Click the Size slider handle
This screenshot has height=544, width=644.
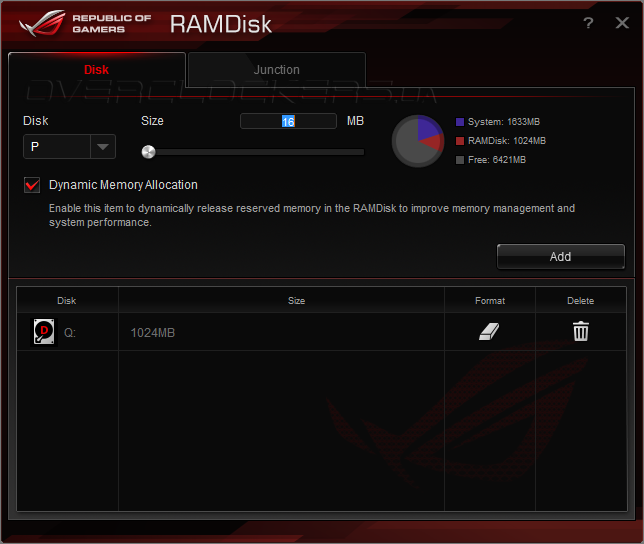[x=148, y=152]
